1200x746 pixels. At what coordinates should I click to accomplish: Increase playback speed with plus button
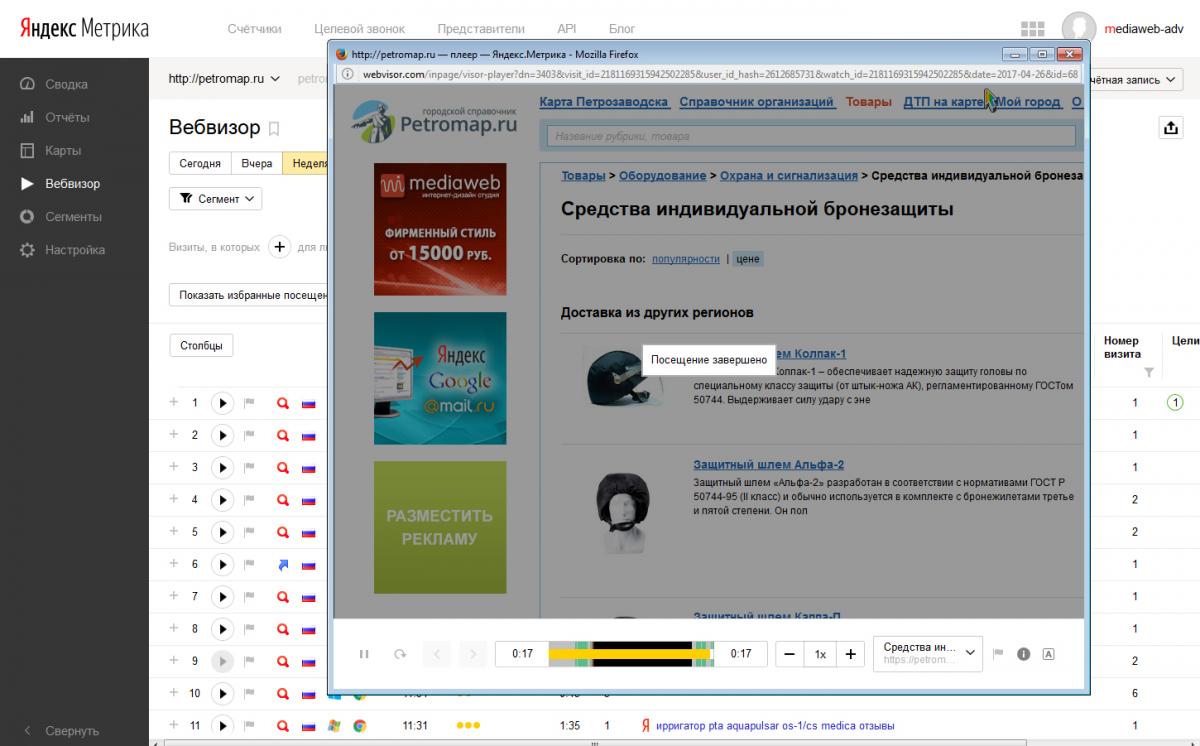(850, 654)
